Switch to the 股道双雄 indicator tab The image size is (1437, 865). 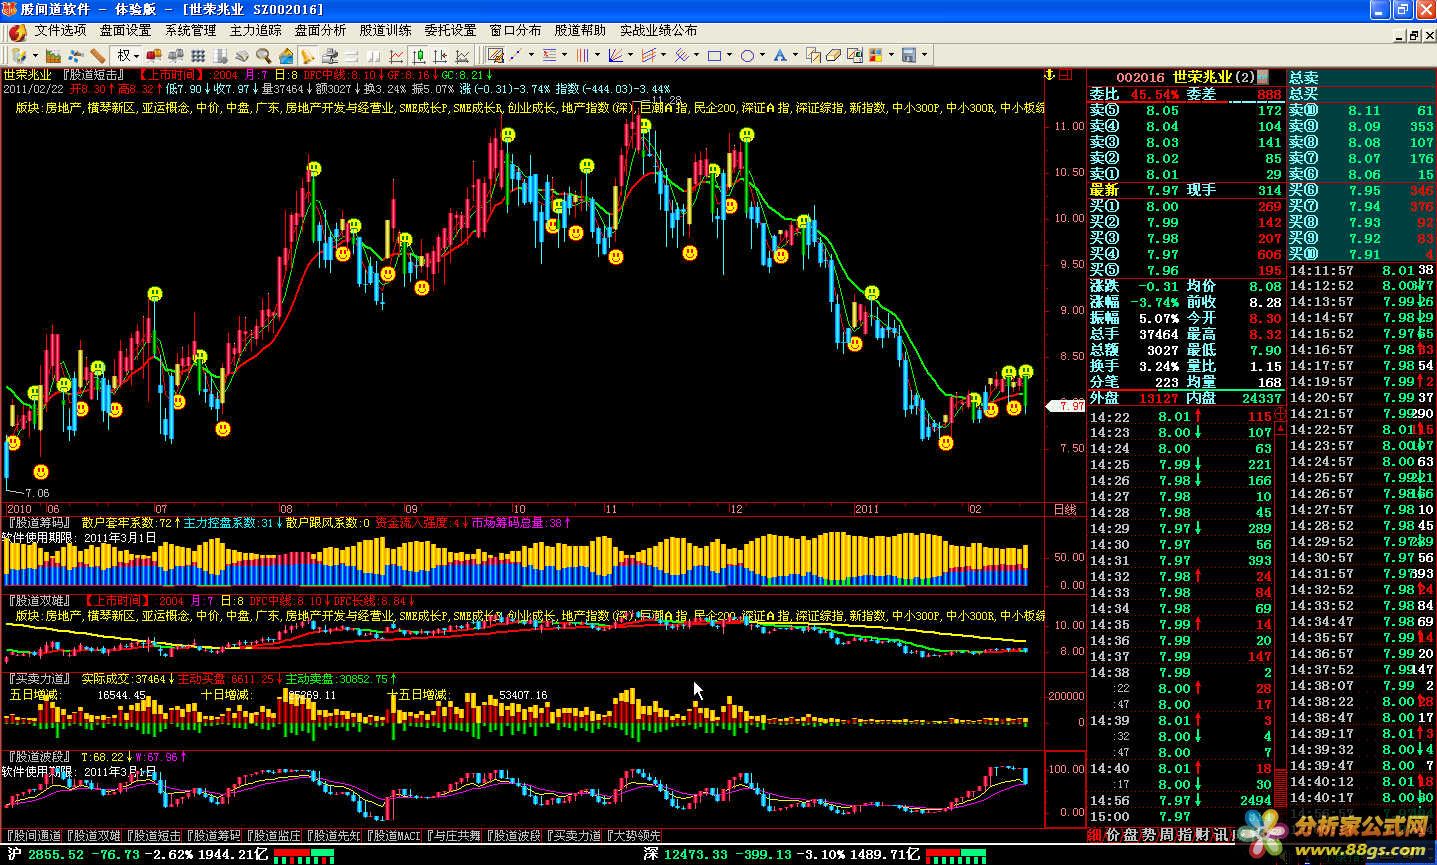96,835
